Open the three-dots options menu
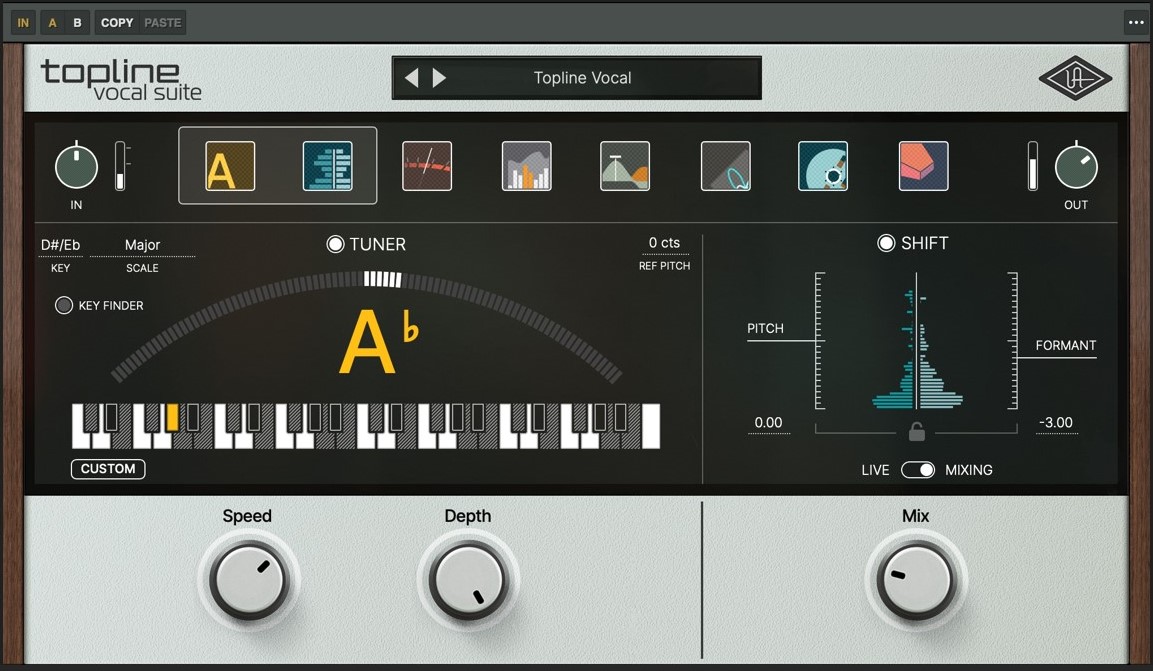1153x671 pixels. [1135, 22]
